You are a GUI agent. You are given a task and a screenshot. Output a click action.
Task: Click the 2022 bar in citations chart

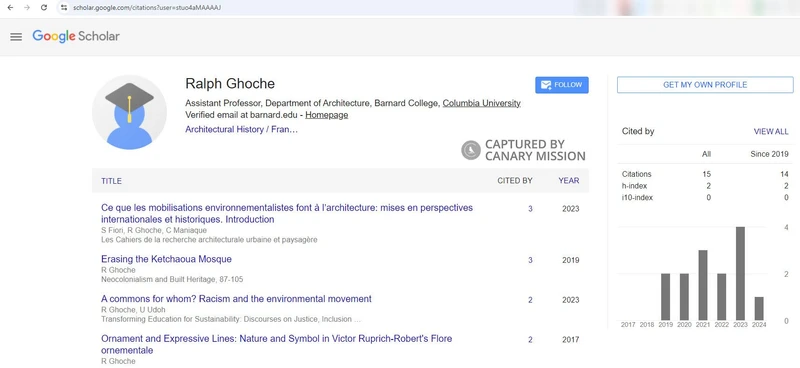click(x=721, y=297)
